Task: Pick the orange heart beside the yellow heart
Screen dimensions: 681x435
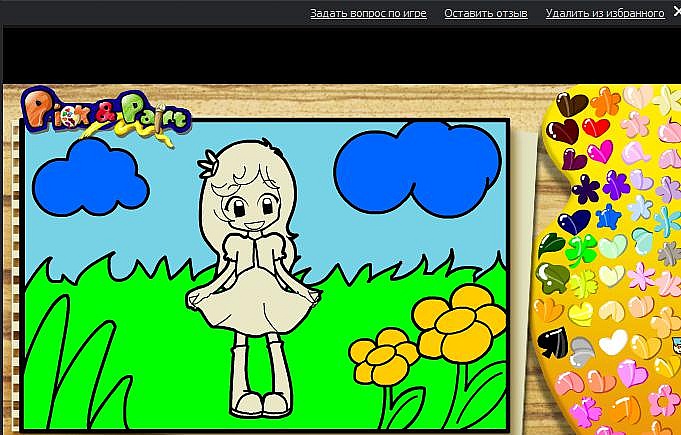Action: (549, 310)
